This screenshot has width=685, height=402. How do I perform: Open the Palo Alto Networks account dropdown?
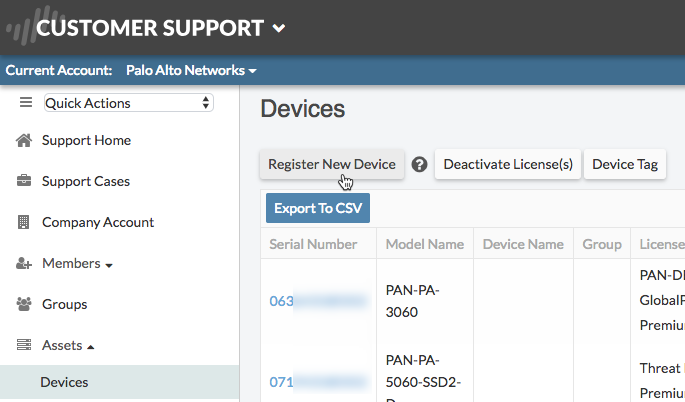[191, 71]
